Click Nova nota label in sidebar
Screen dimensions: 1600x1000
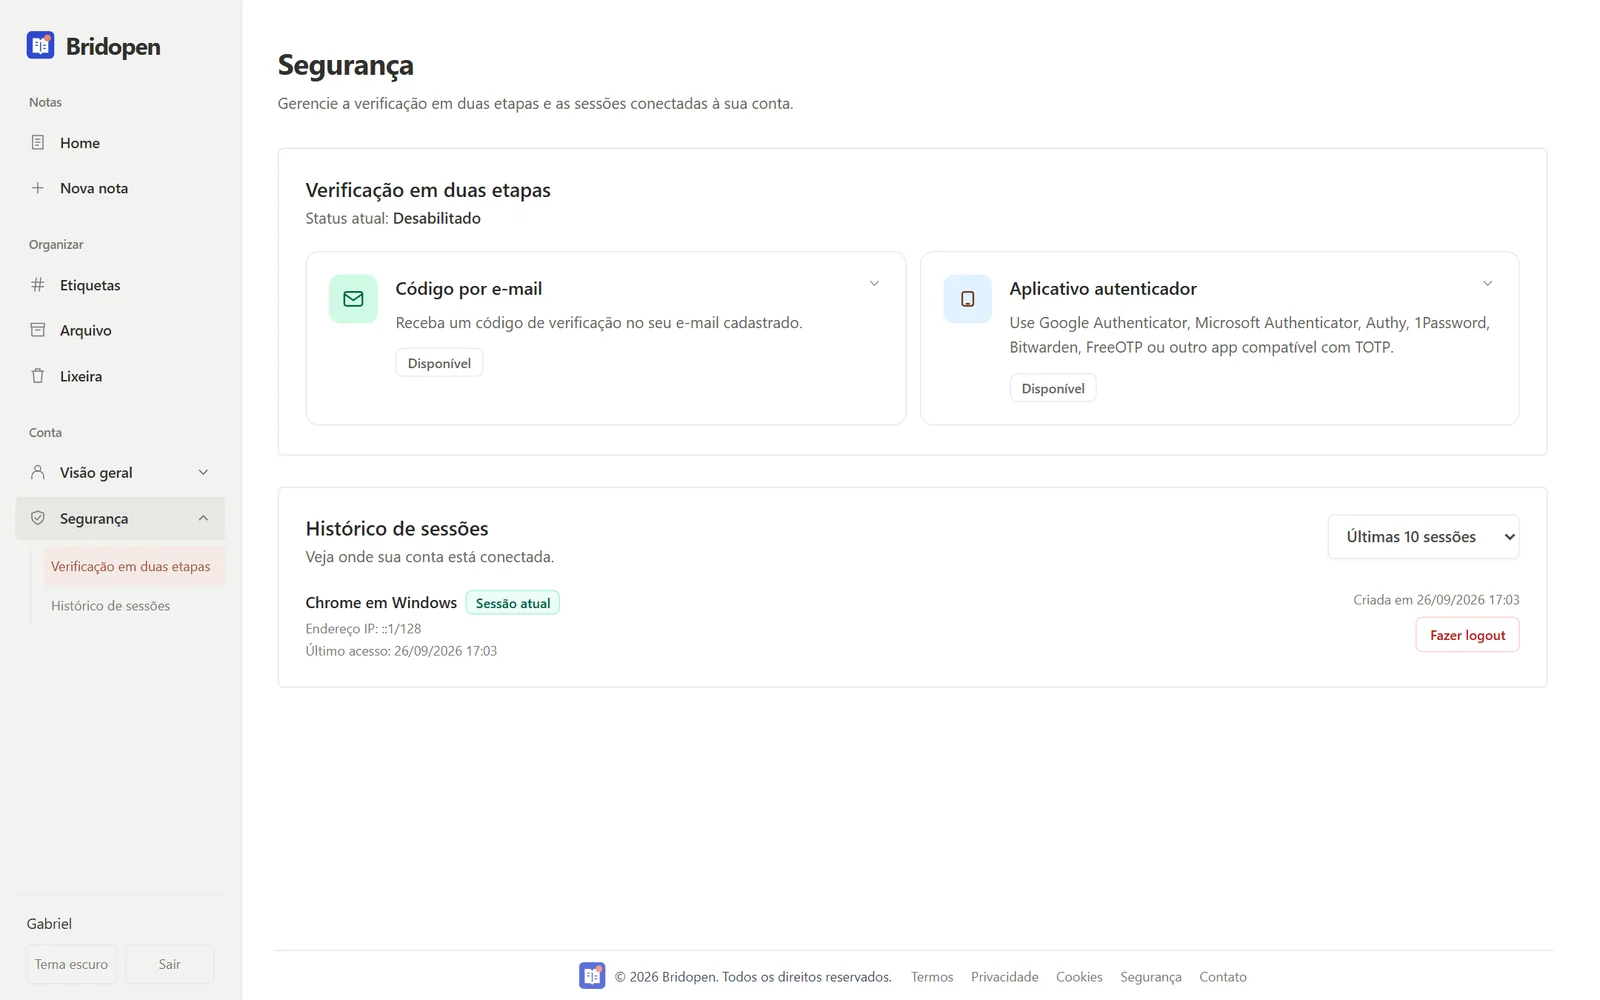pyautogui.click(x=94, y=188)
